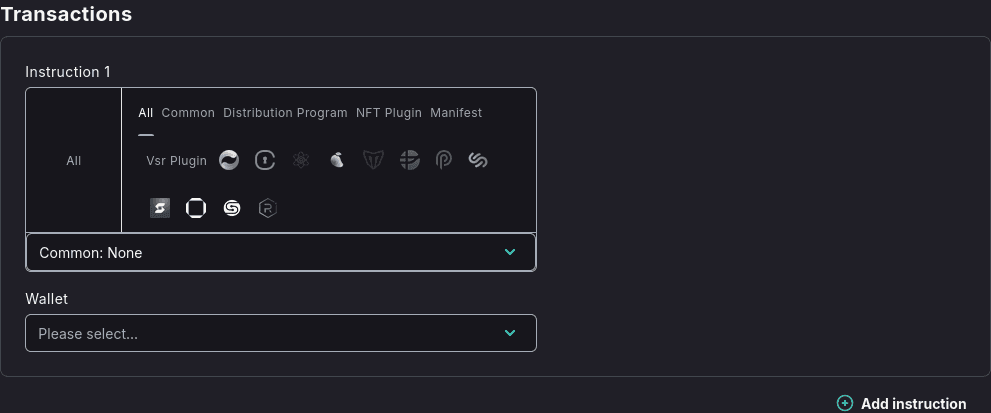The height and width of the screenshot is (413, 991).
Task: Open the Distribution Program tab
Action: click(x=285, y=113)
